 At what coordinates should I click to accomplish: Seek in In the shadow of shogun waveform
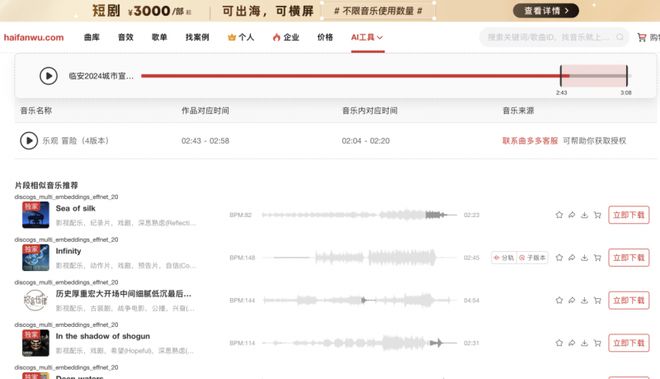(x=359, y=343)
